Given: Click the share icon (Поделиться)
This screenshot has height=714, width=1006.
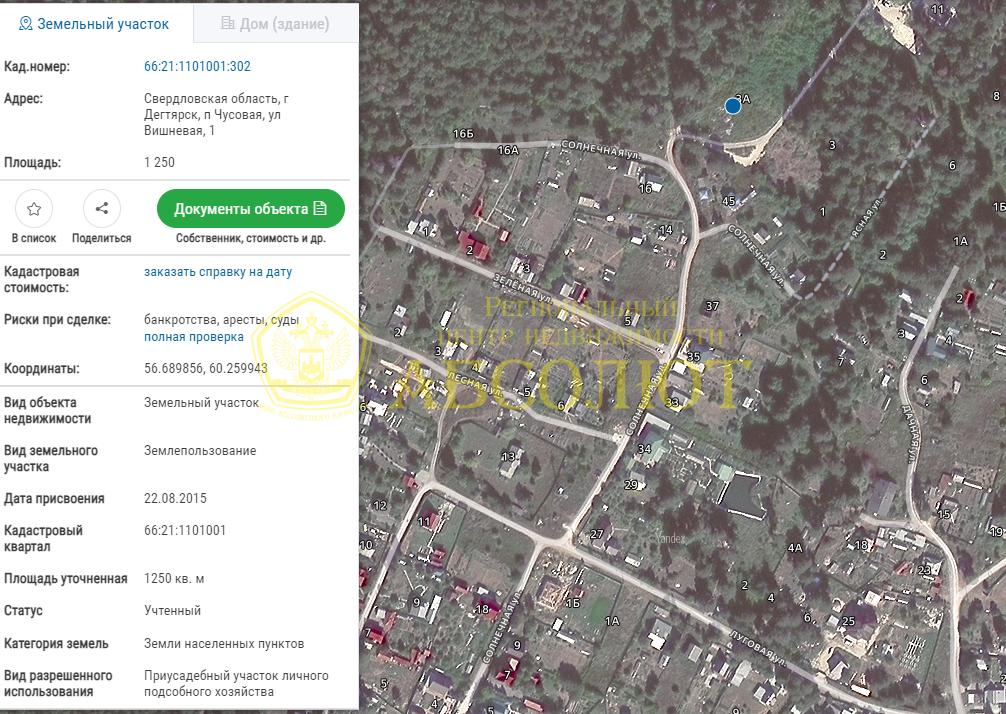Looking at the screenshot, I should (101, 208).
